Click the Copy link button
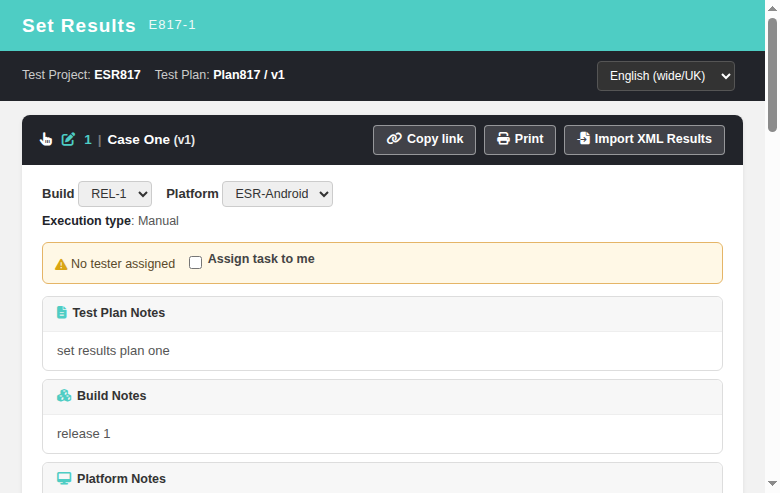The height and width of the screenshot is (493, 780). click(424, 140)
